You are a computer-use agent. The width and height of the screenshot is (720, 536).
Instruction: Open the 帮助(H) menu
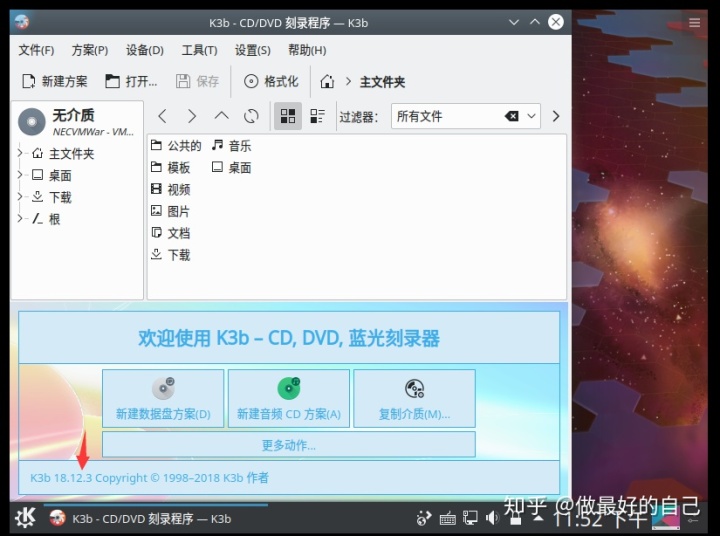[x=307, y=50]
